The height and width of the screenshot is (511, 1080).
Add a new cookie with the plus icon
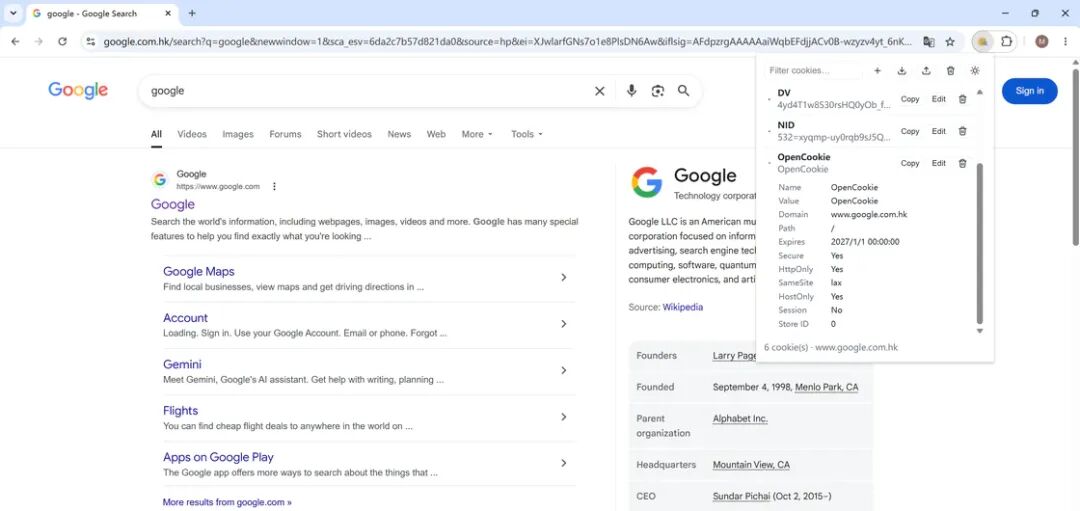pos(877,71)
